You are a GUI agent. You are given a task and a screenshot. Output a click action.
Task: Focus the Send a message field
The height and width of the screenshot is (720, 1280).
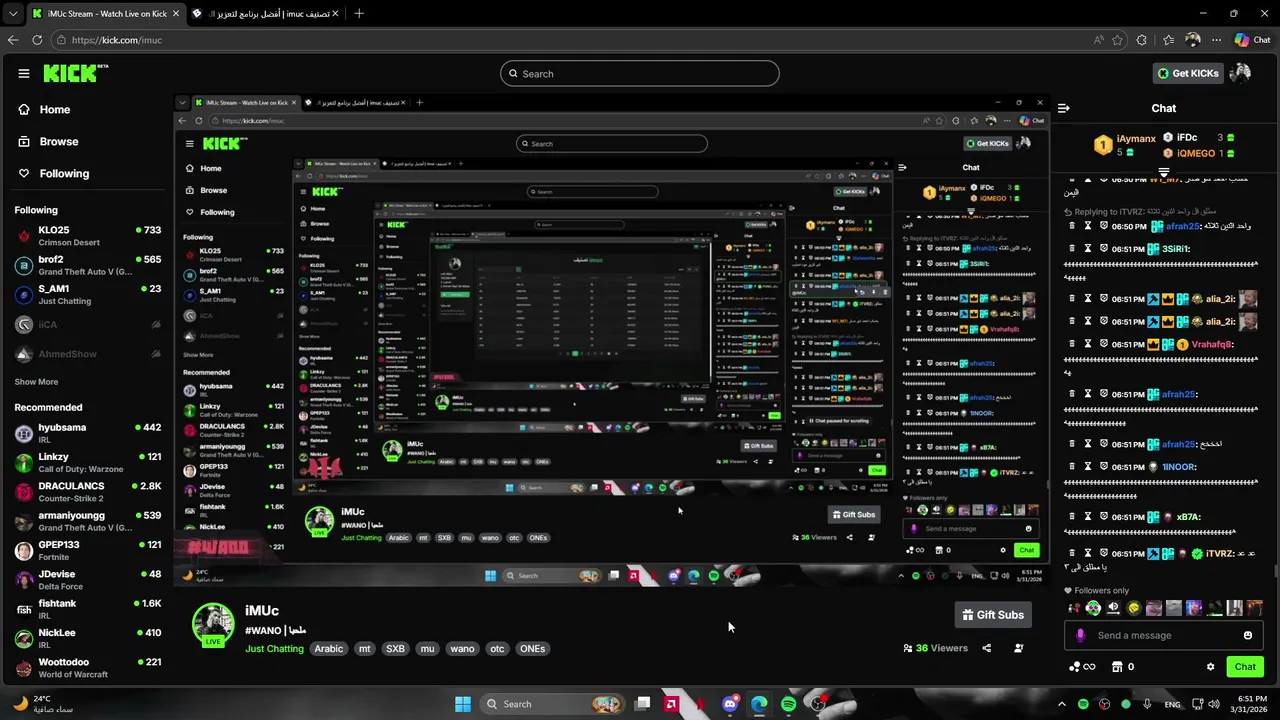point(1163,635)
